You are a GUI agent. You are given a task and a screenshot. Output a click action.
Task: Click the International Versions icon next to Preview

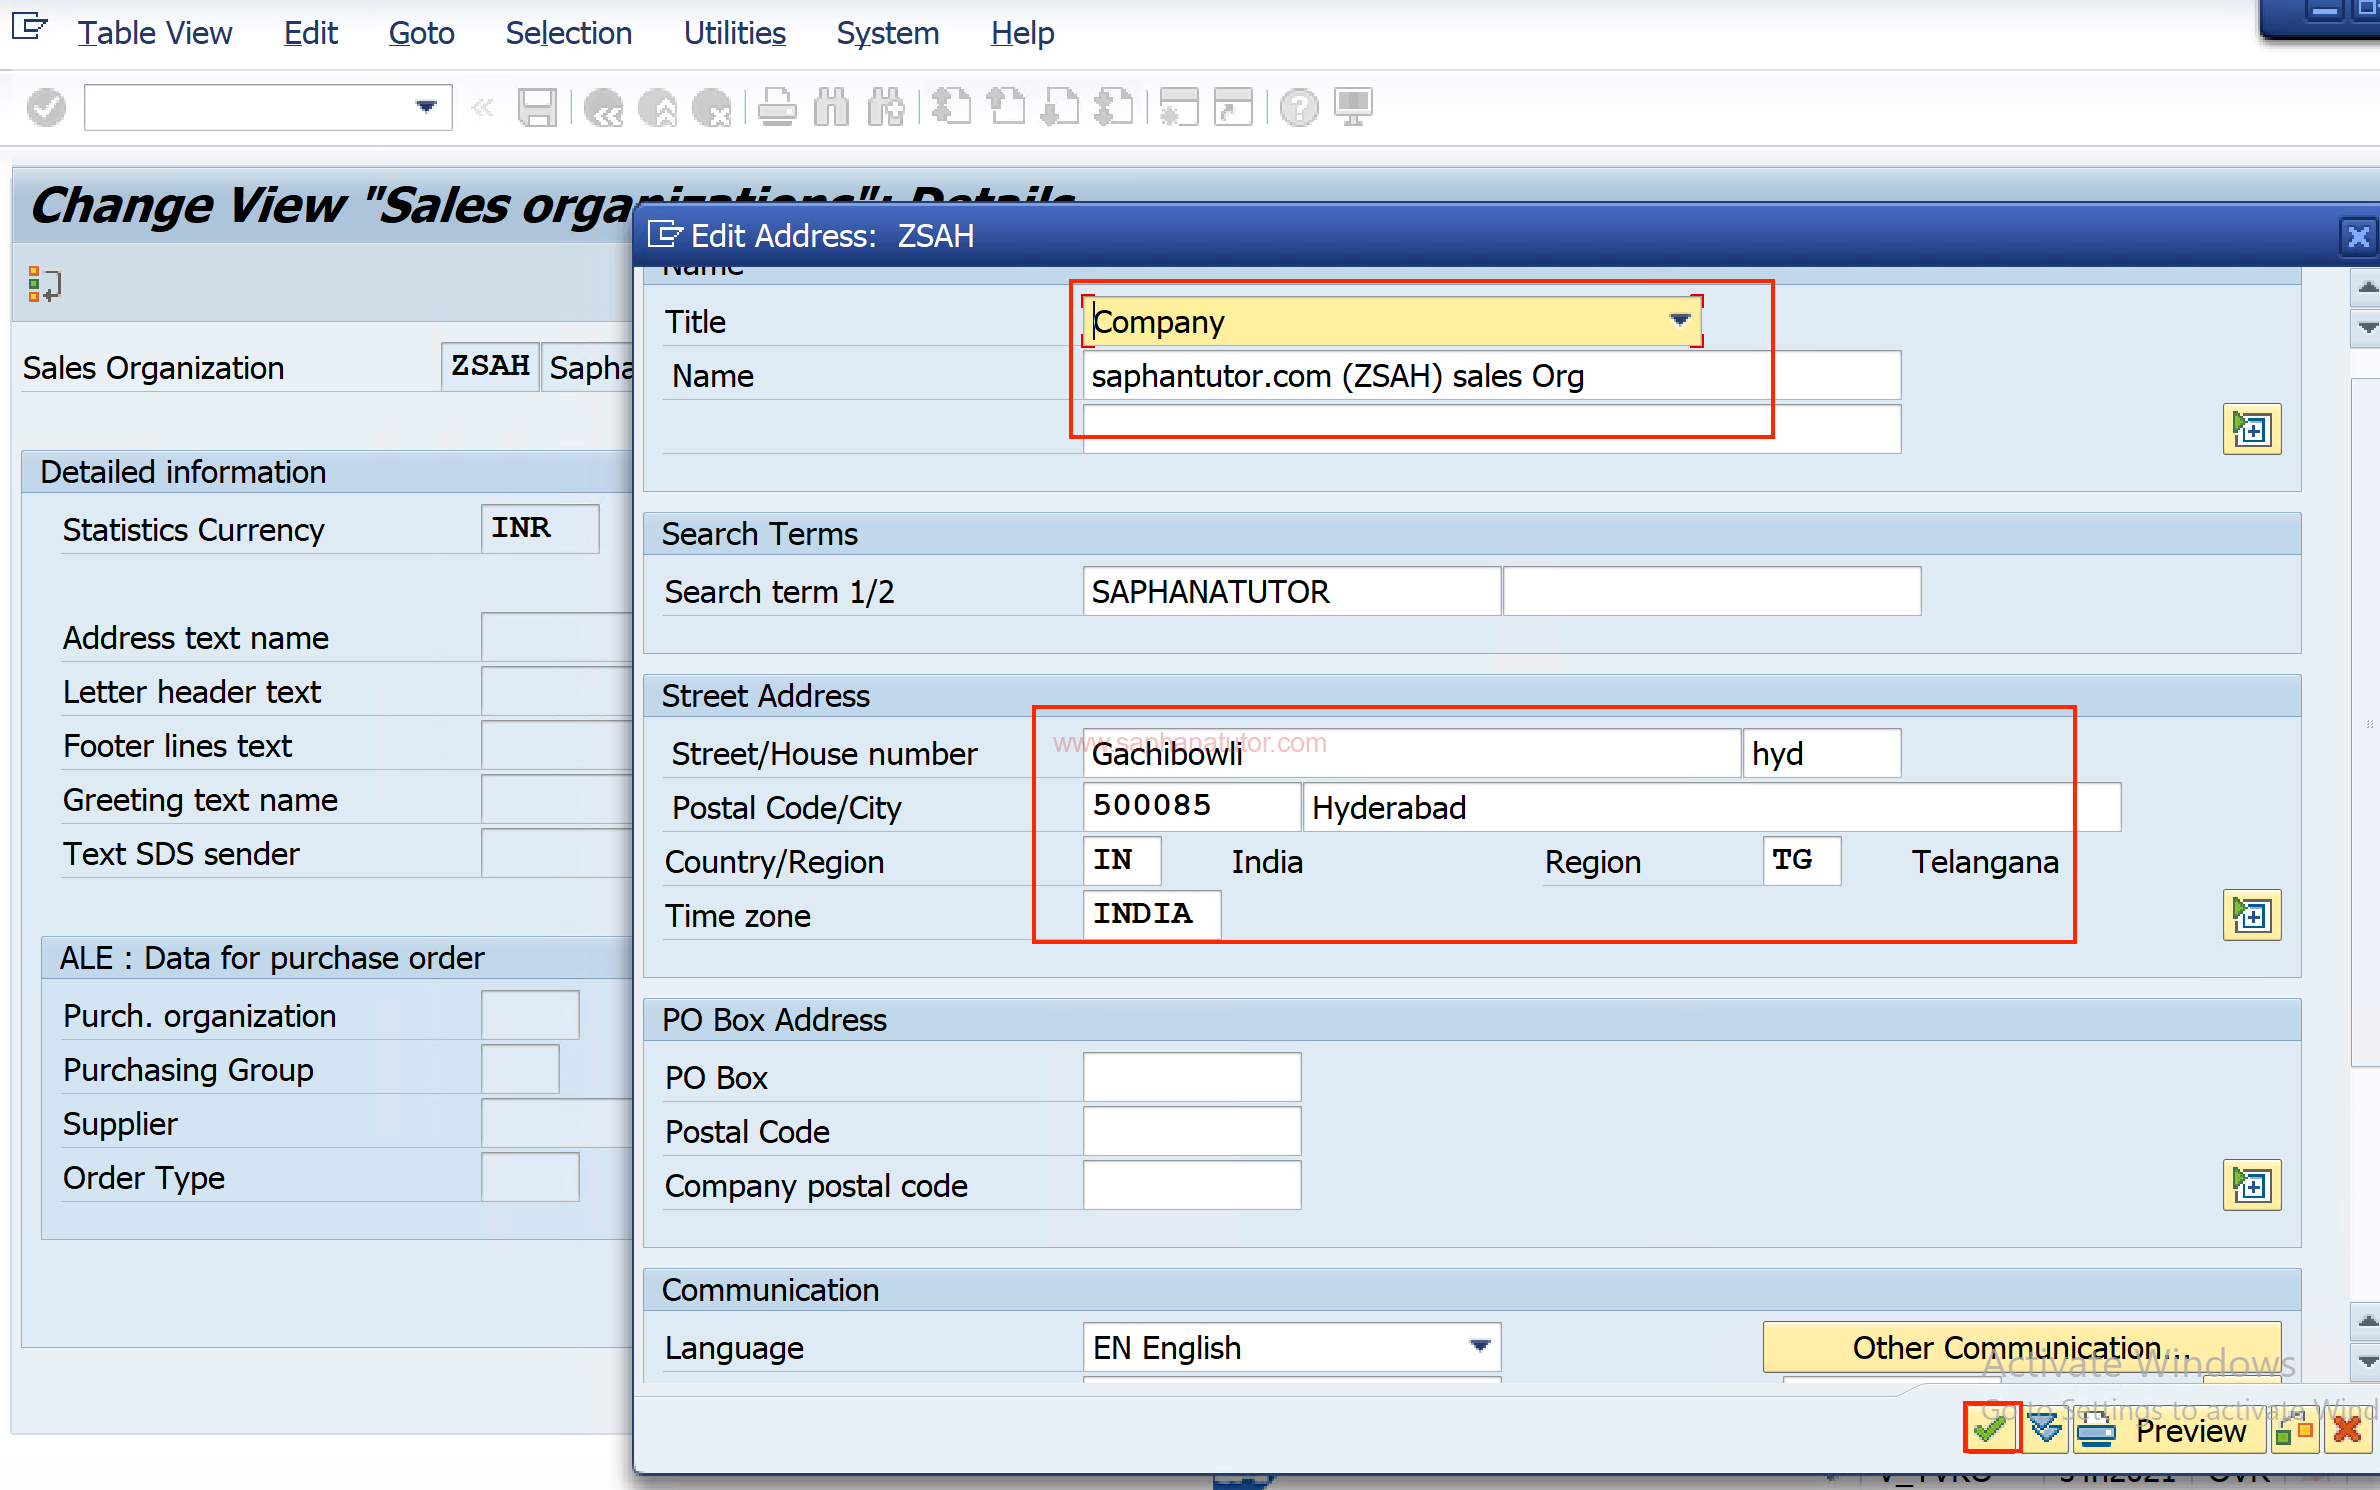point(2294,1431)
